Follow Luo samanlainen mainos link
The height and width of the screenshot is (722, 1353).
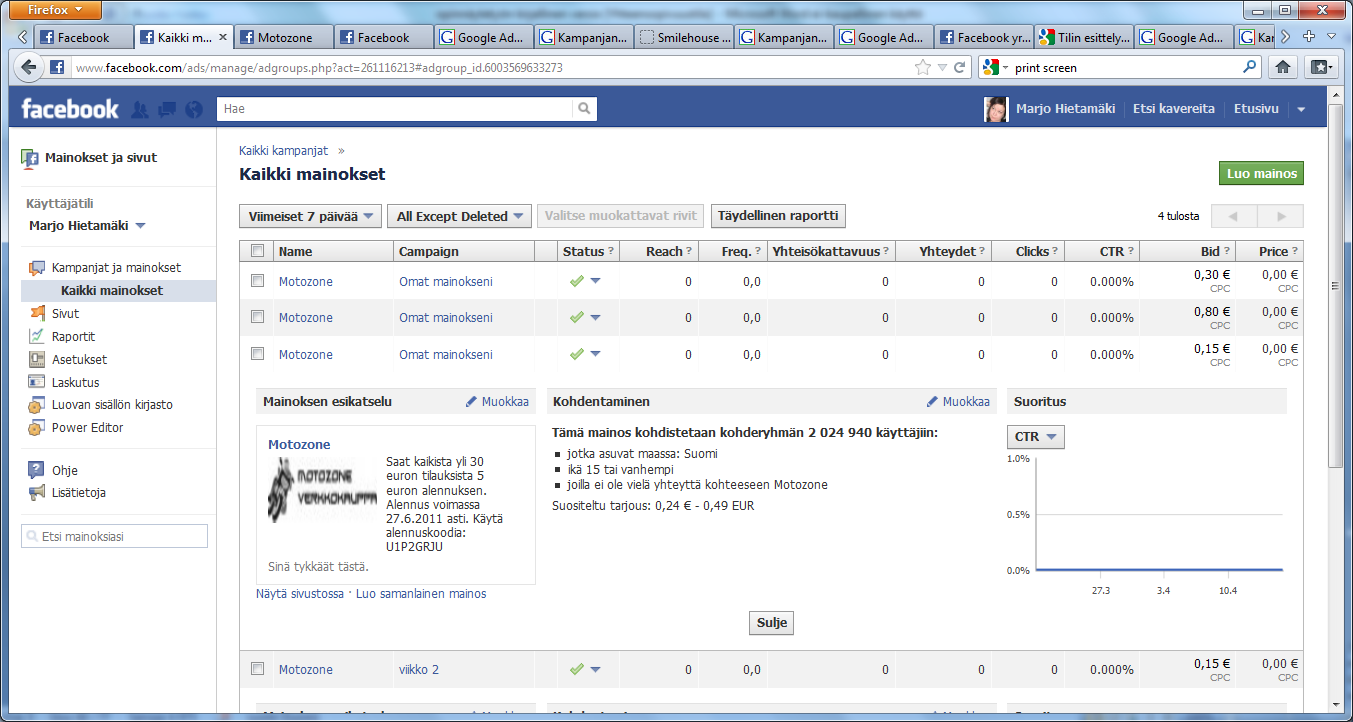tap(421, 594)
